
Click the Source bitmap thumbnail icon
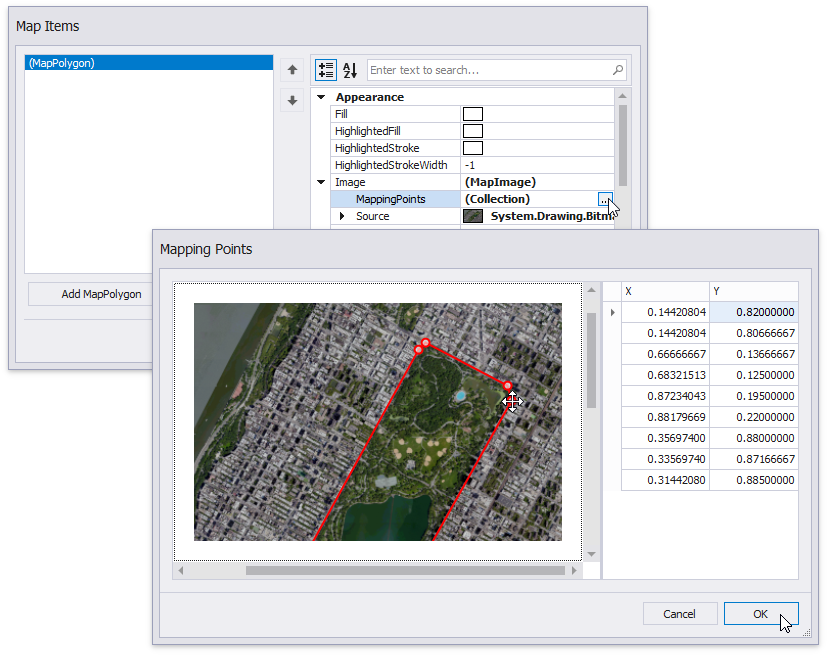pyautogui.click(x=473, y=216)
